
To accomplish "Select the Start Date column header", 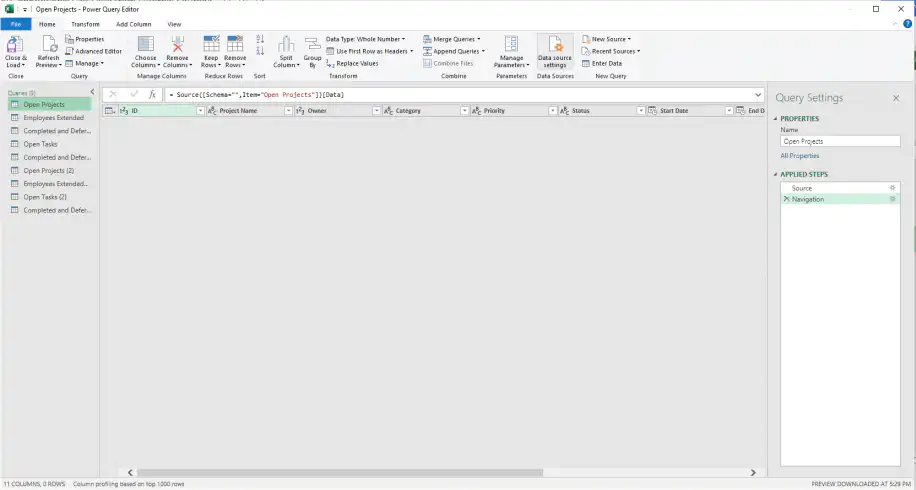I will tap(690, 110).
